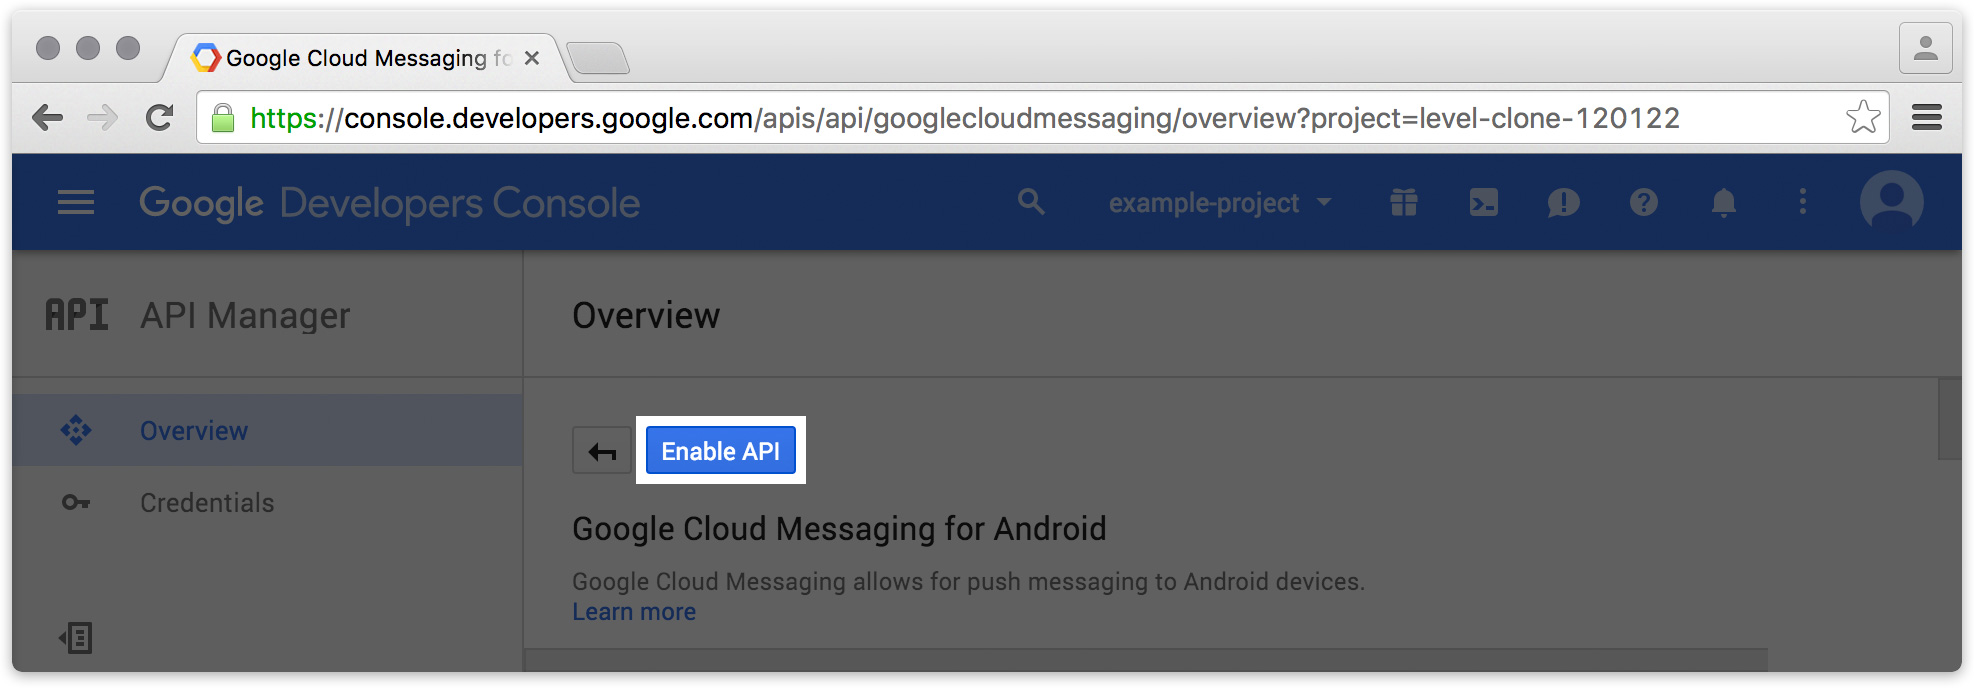Bookmark this page with the star
The image size is (1974, 688).
(1863, 118)
